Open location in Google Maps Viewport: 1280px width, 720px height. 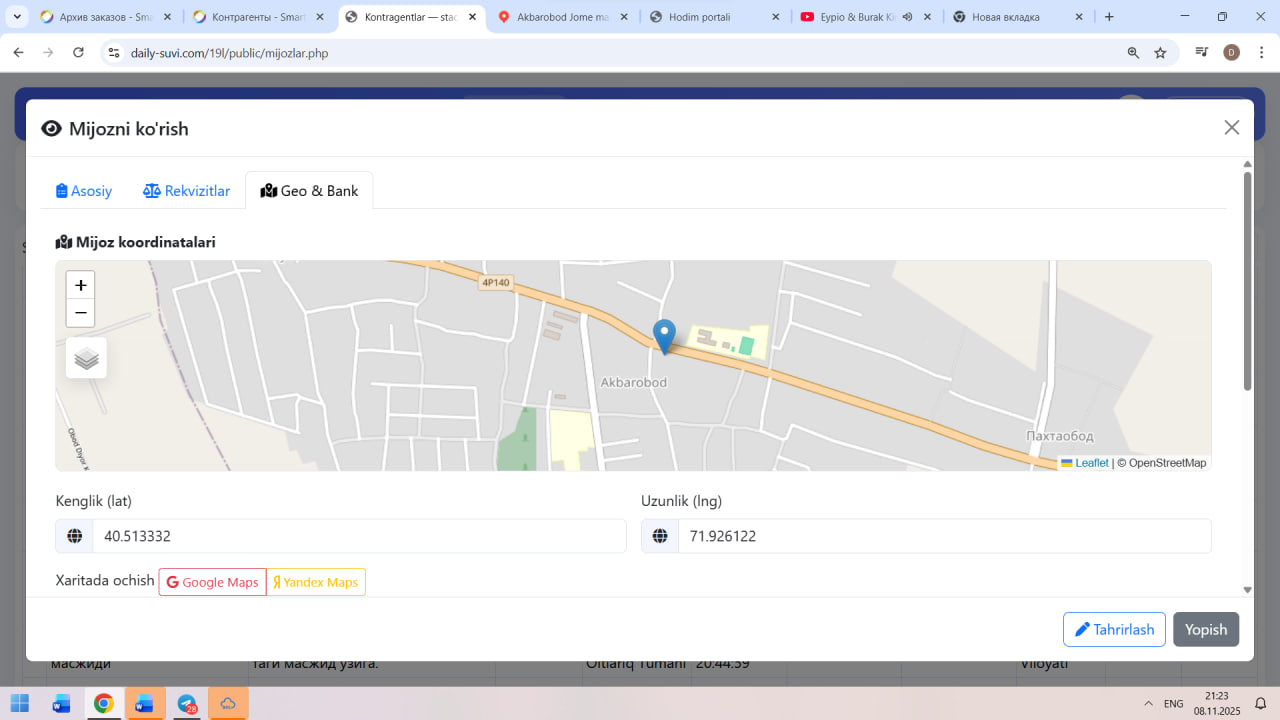click(x=212, y=582)
